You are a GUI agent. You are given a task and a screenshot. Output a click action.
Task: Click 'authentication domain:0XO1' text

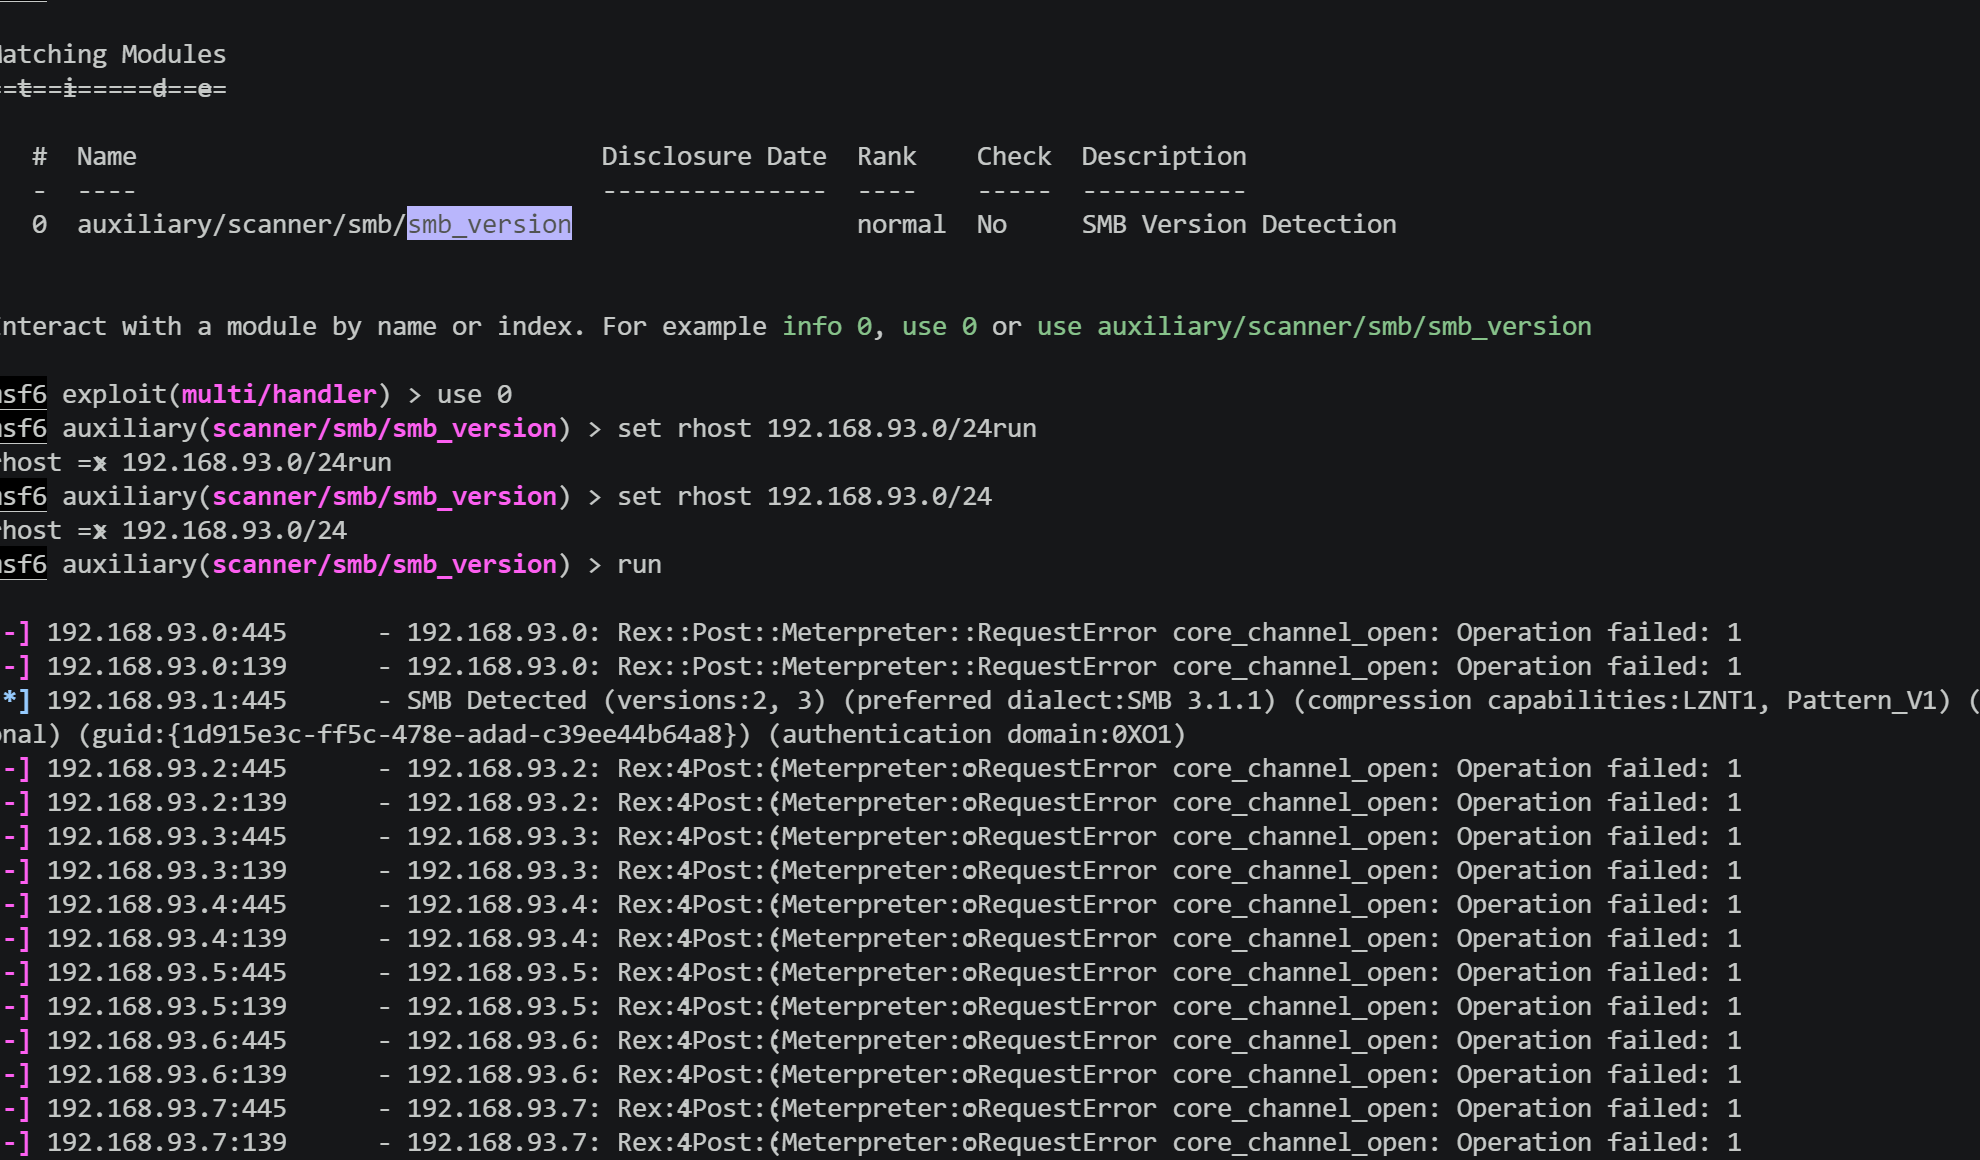pyautogui.click(x=977, y=734)
